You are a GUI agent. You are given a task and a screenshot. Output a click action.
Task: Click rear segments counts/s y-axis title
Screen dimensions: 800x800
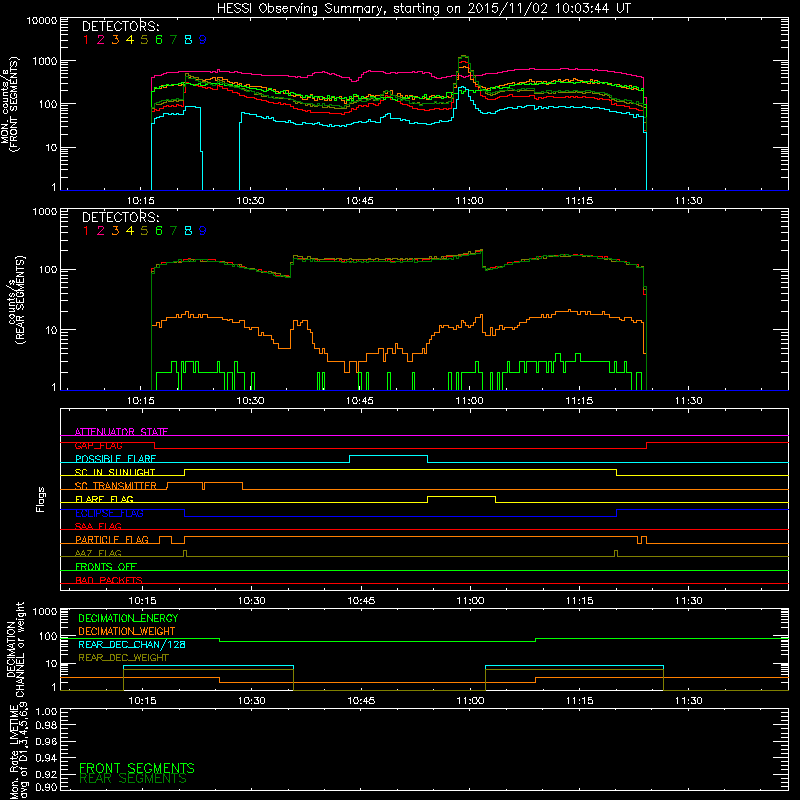coord(17,300)
